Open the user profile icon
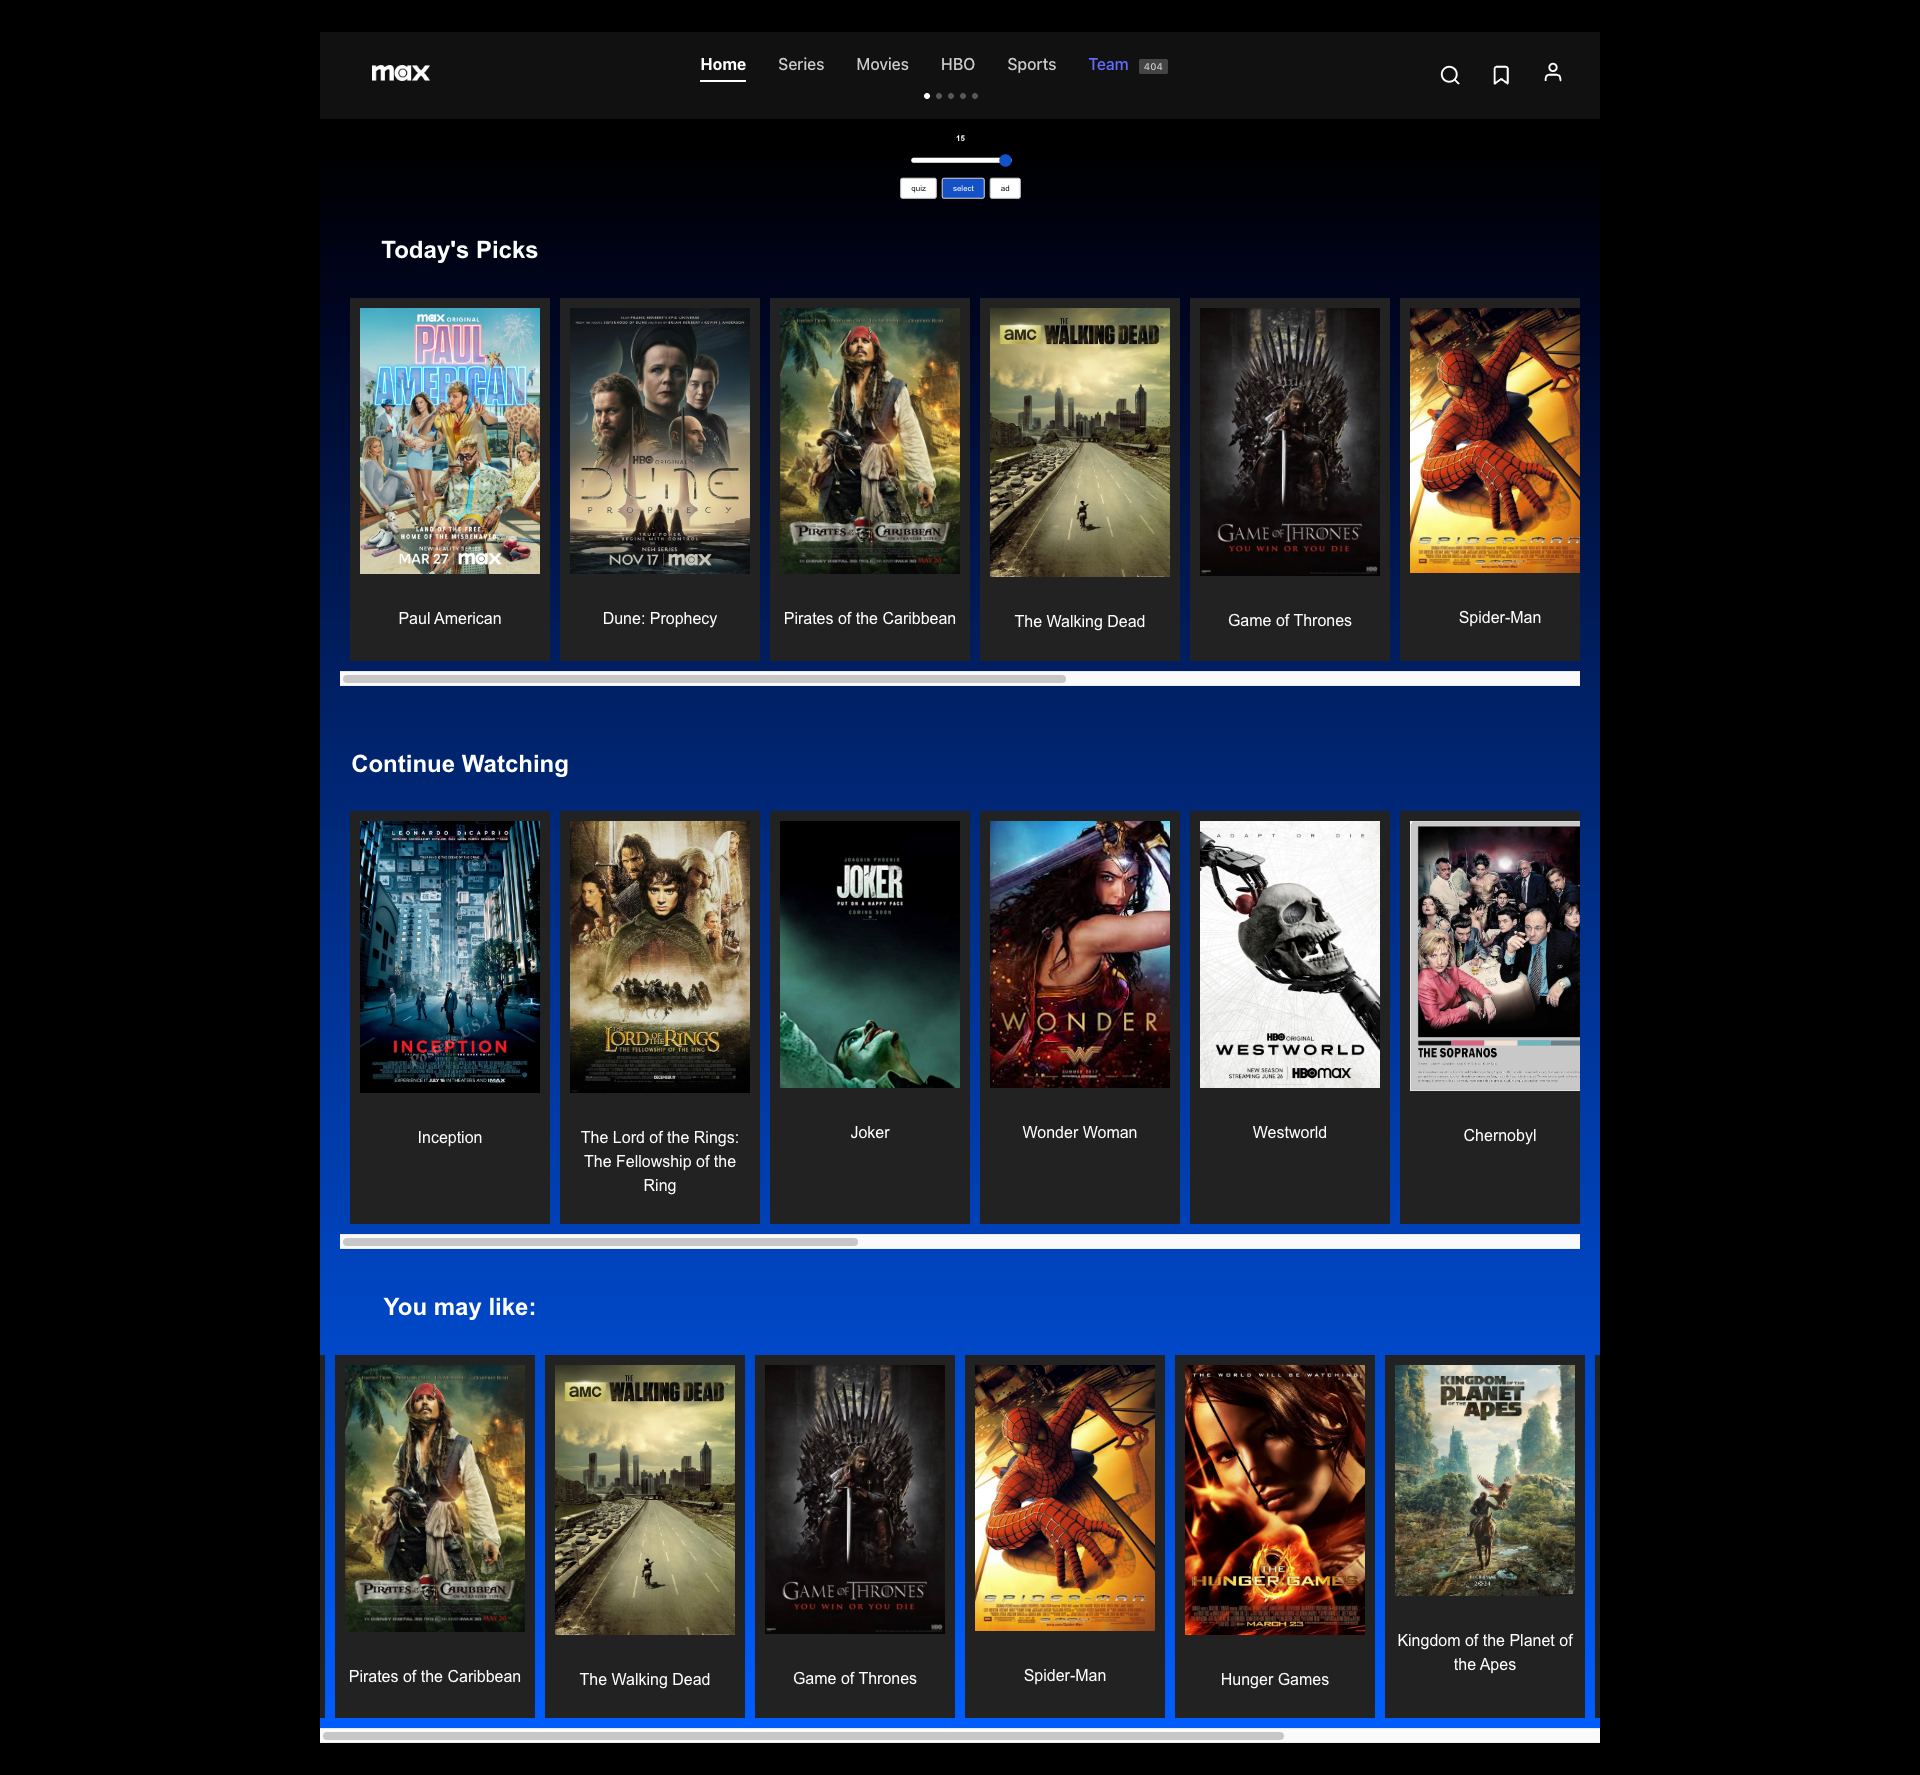 (1552, 73)
